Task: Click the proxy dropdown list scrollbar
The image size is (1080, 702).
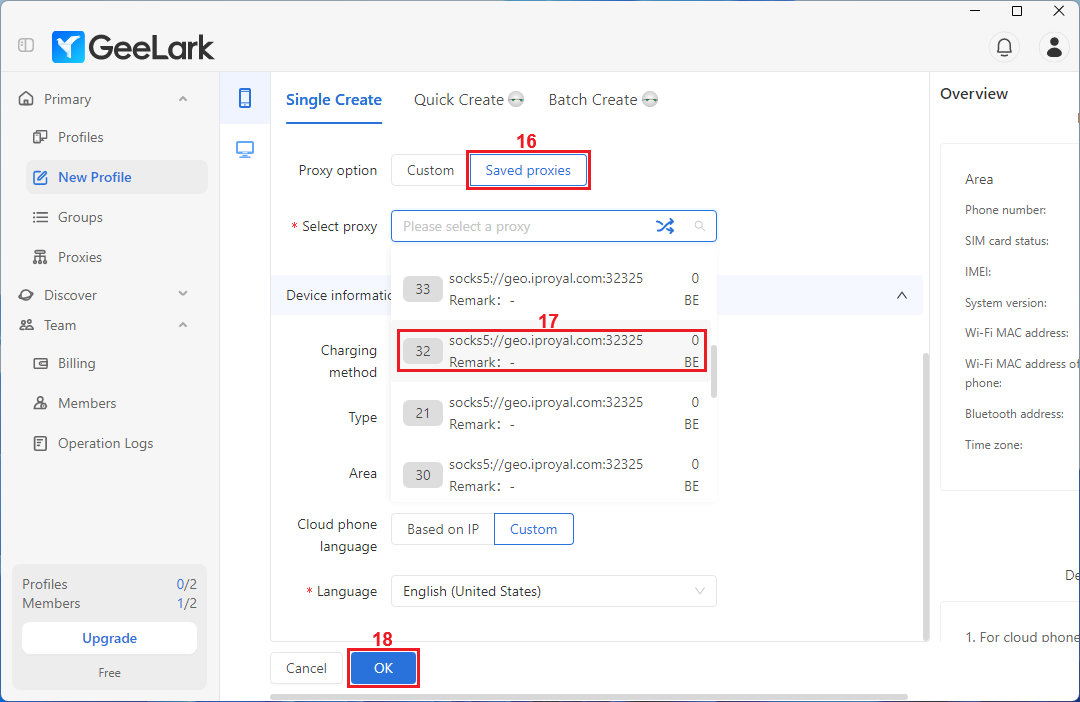Action: pyautogui.click(x=713, y=372)
